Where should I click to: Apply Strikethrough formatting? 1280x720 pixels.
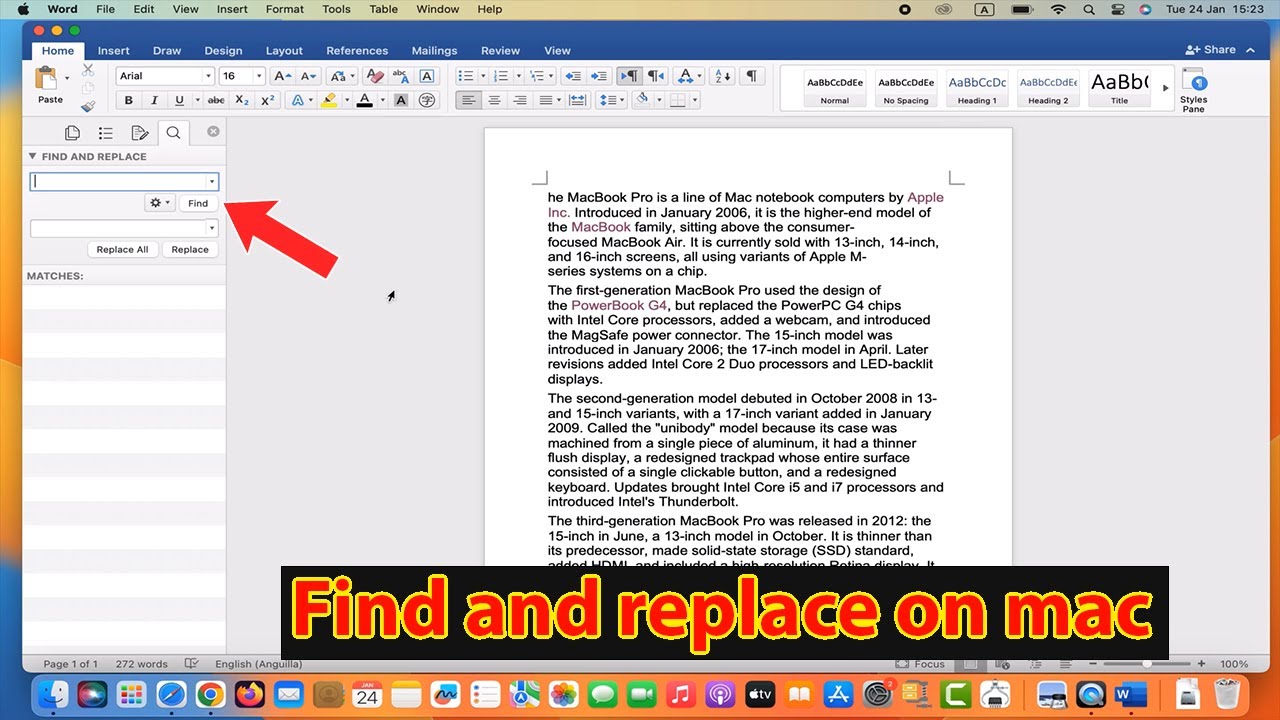click(215, 100)
